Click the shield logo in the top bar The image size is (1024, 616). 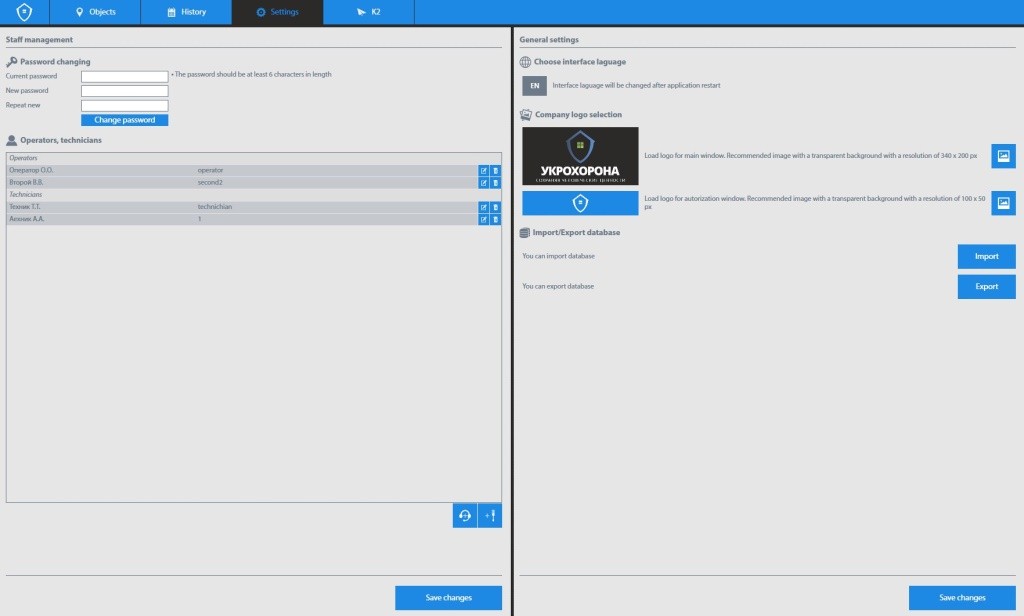point(24,12)
